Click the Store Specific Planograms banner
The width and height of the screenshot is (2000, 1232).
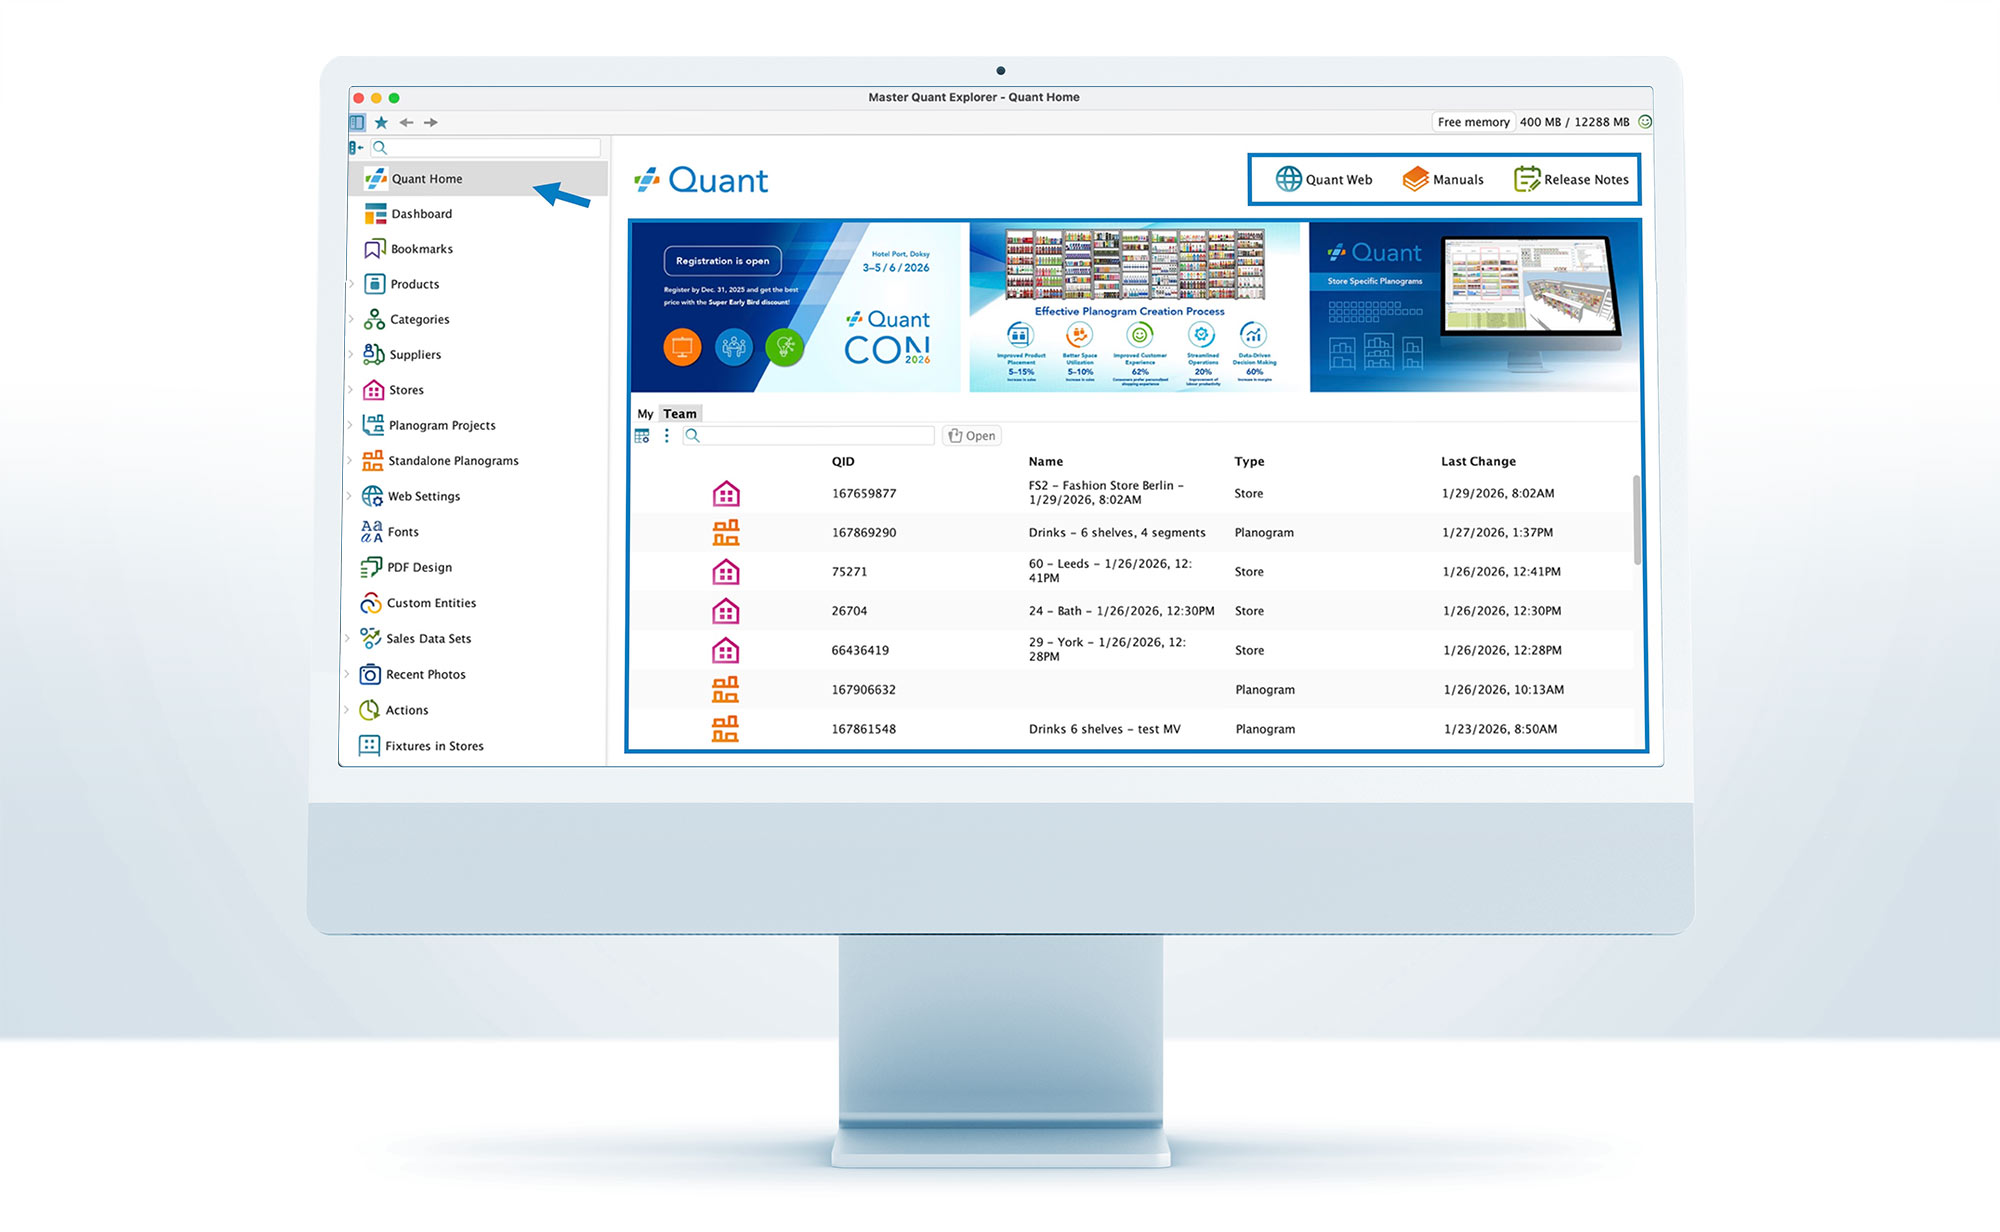coord(1475,307)
